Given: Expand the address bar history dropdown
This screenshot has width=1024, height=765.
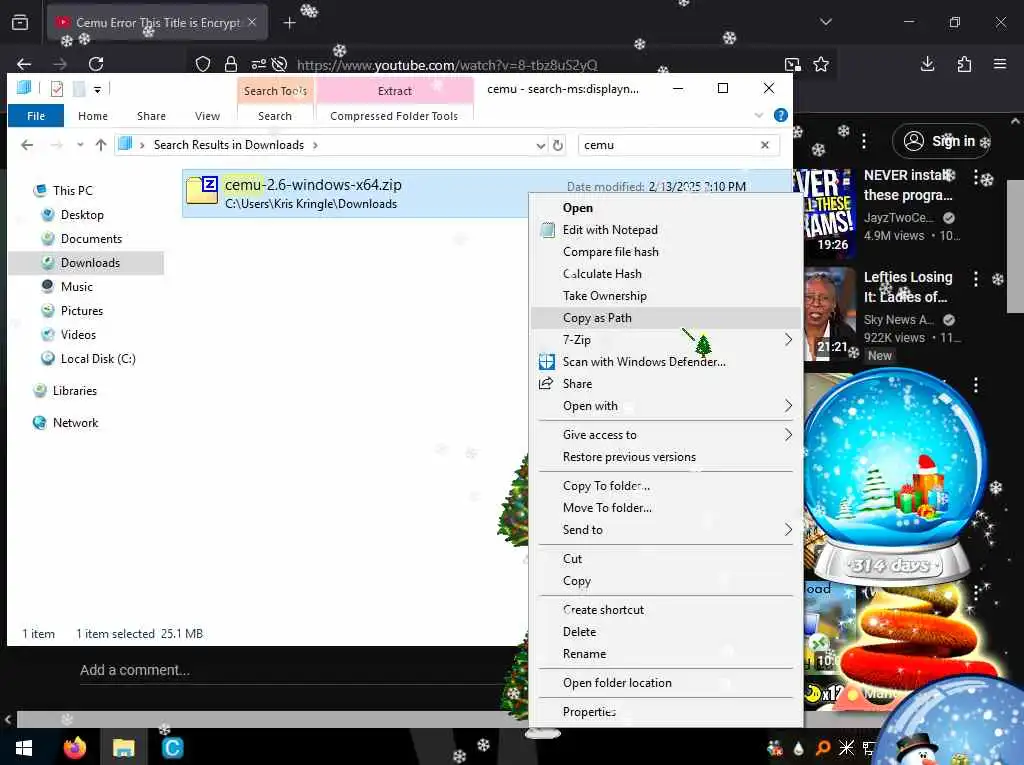Looking at the screenshot, I should [x=541, y=146].
